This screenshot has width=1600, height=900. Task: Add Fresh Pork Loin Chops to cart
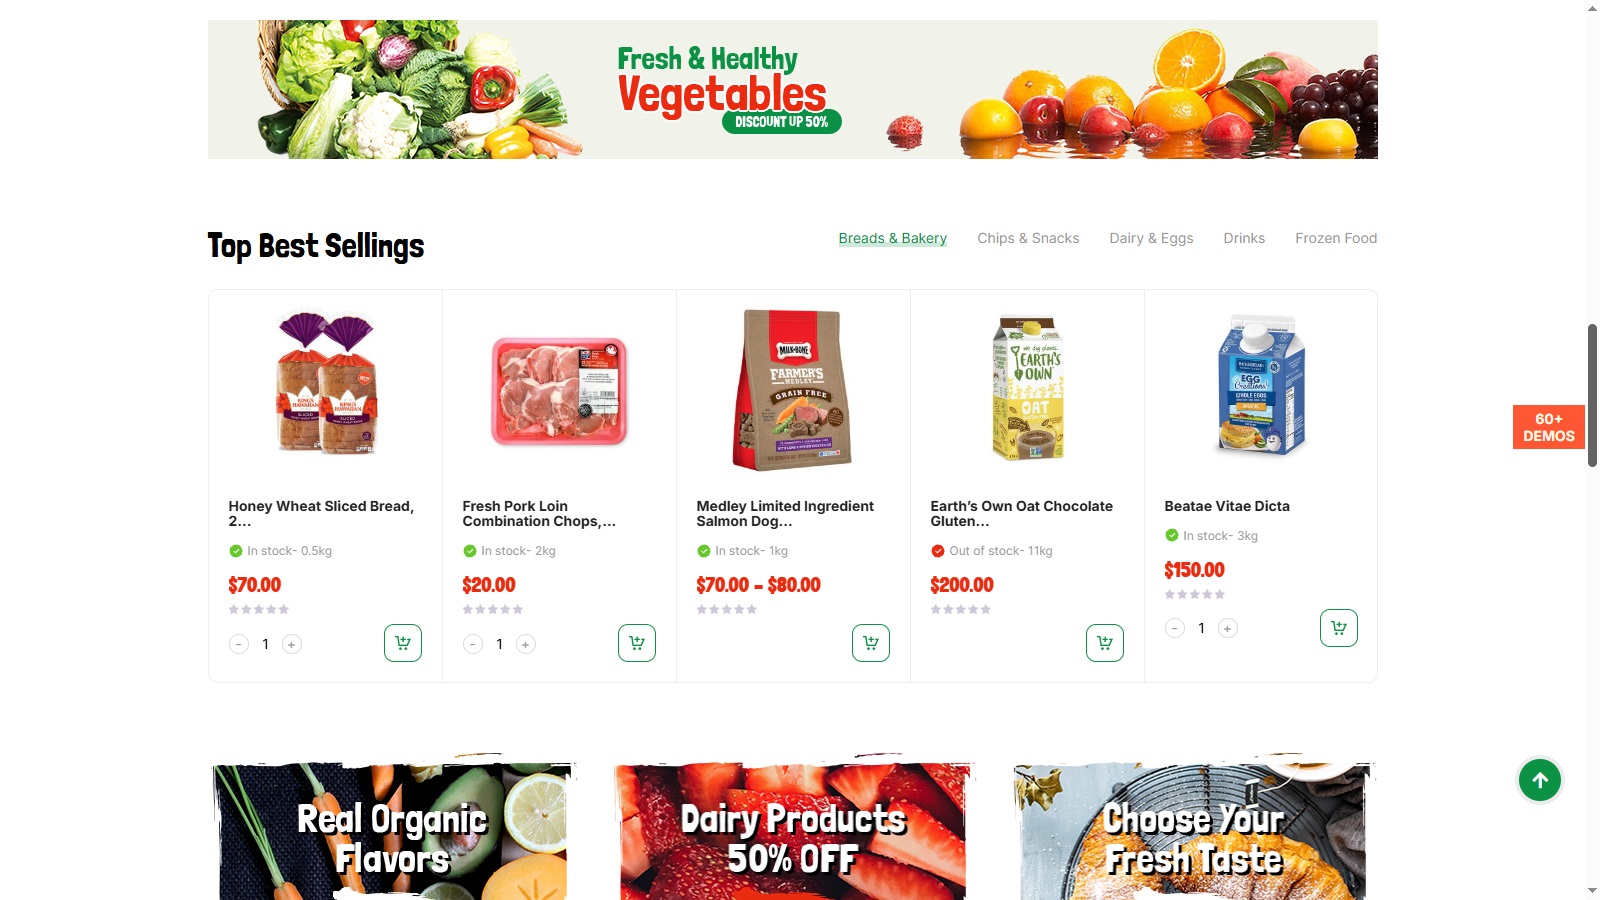point(637,643)
